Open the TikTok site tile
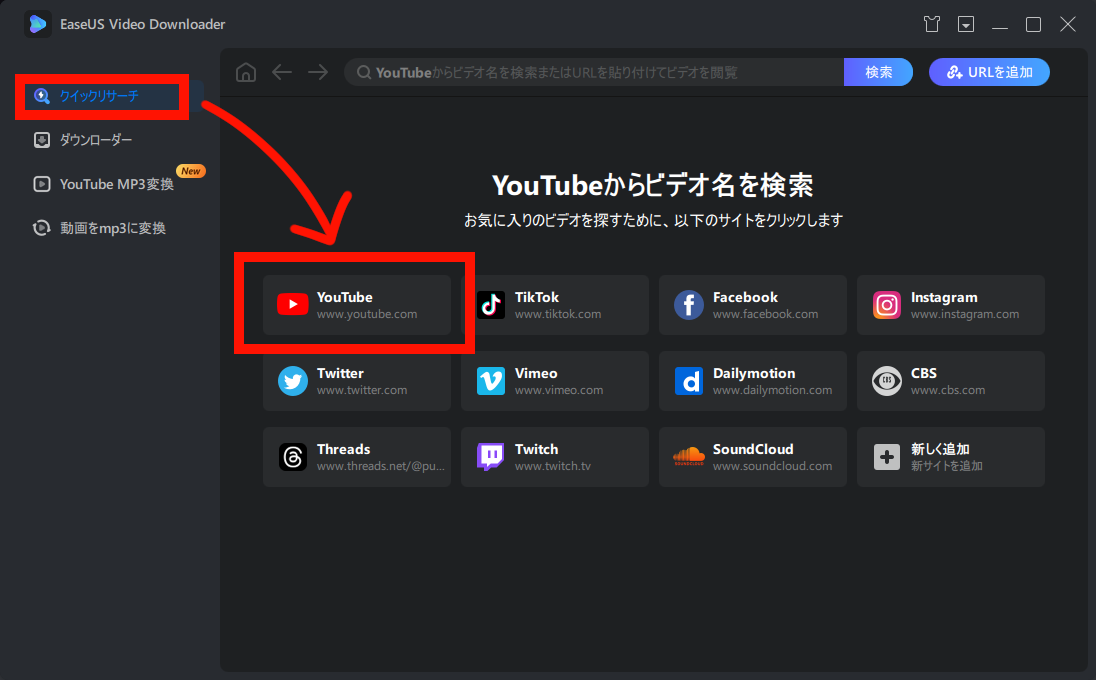Image resolution: width=1096 pixels, height=680 pixels. pyautogui.click(x=554, y=305)
